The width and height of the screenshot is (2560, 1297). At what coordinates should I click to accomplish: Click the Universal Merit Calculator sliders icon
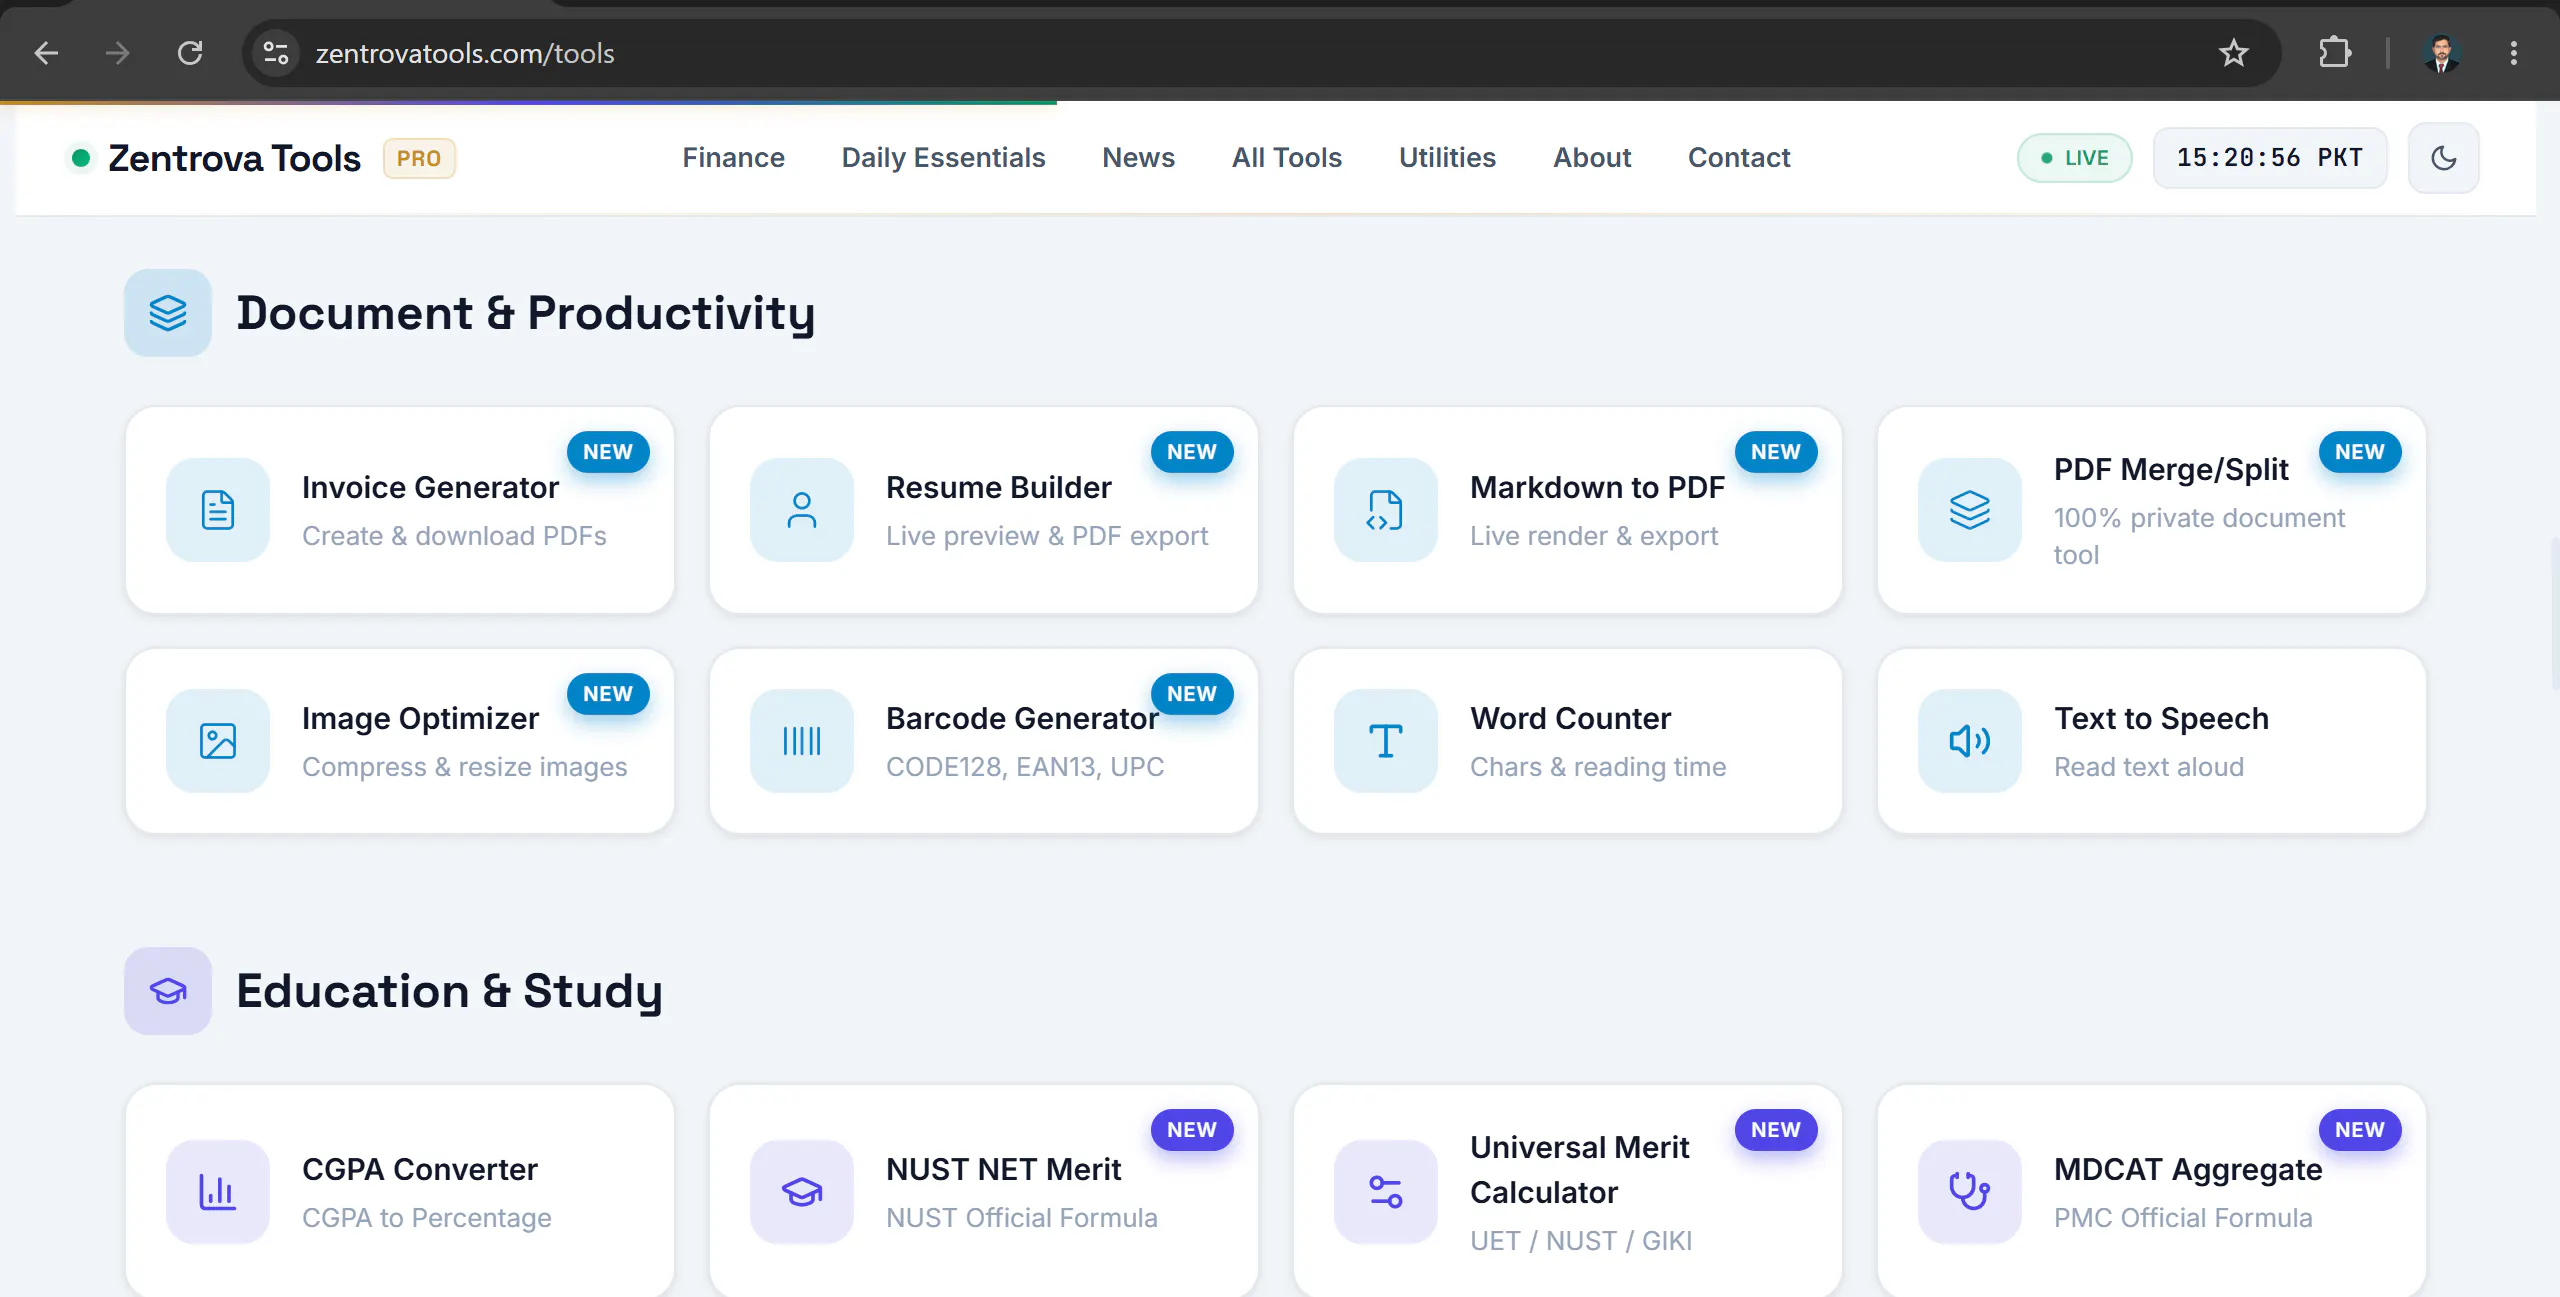1386,1192
